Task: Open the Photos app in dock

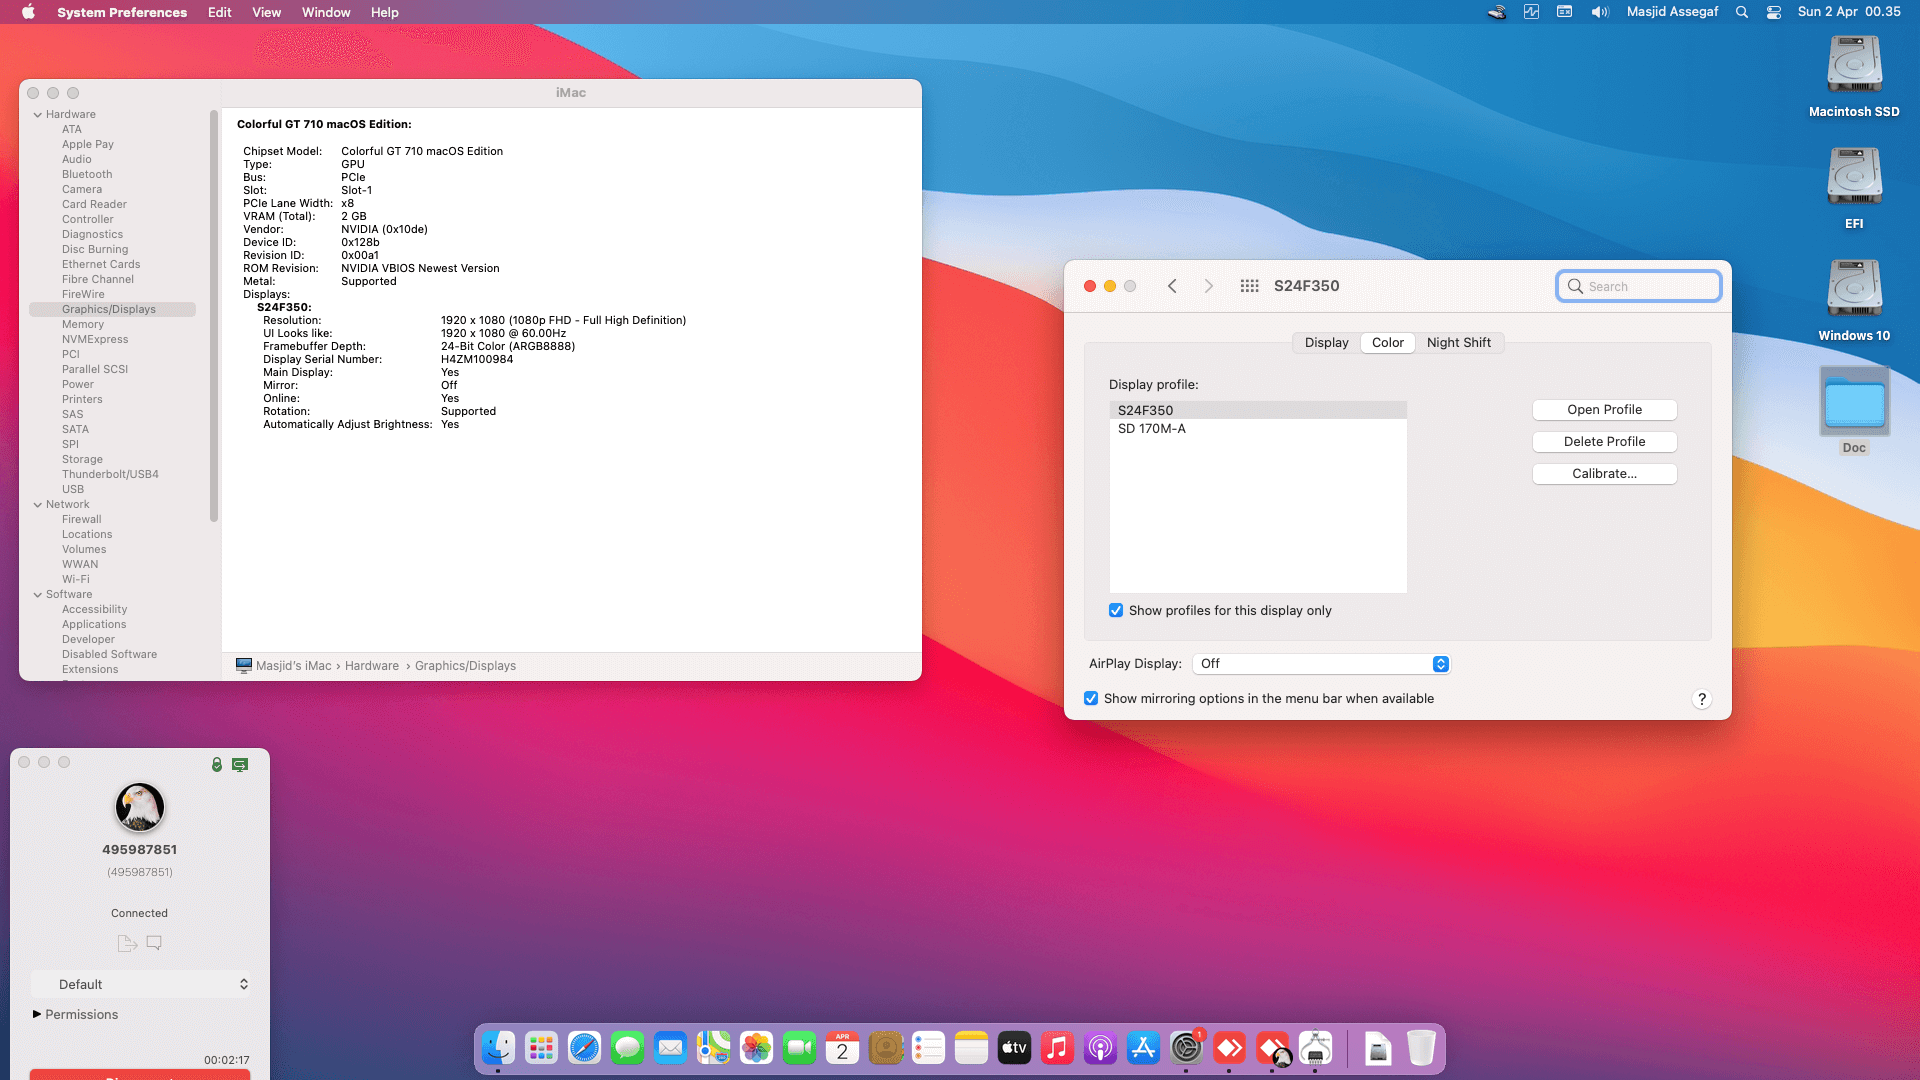Action: 756,1048
